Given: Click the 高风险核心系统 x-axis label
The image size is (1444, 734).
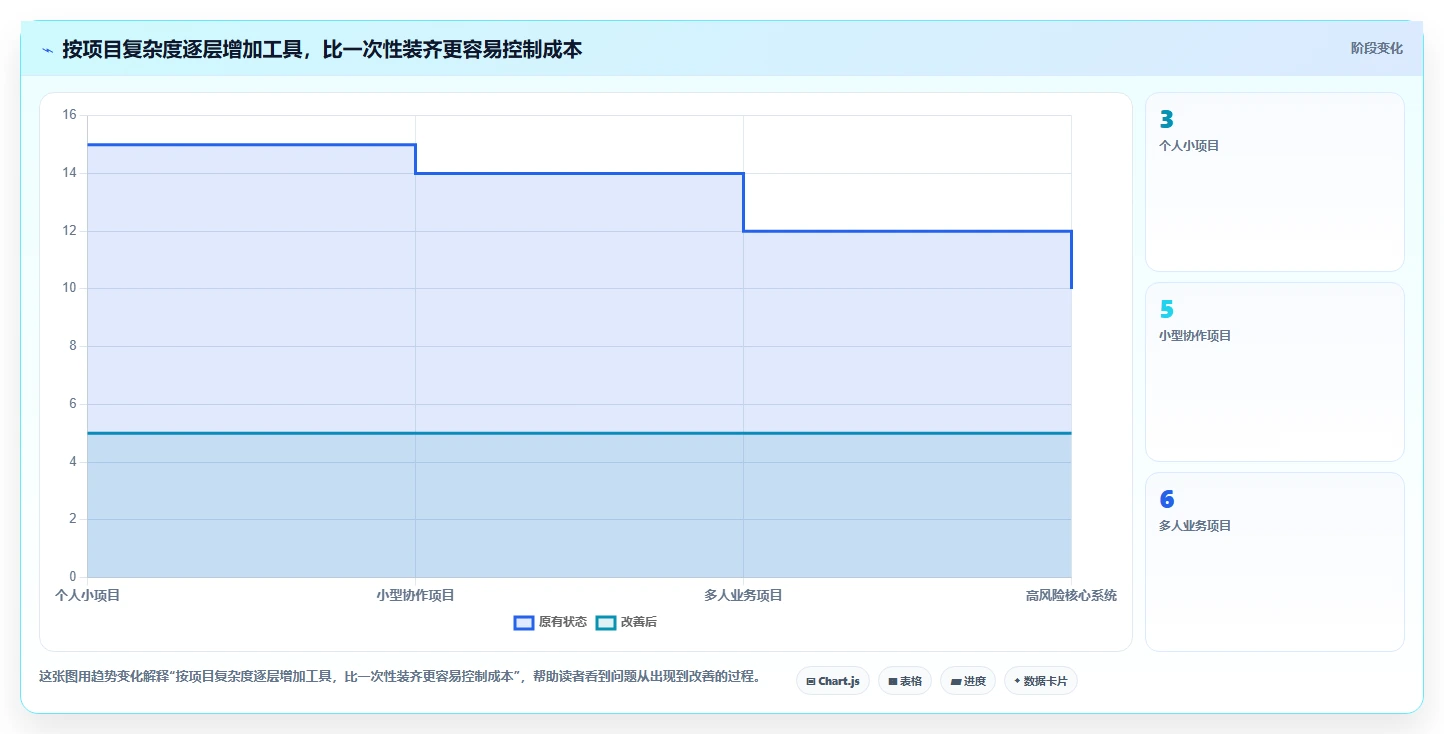Looking at the screenshot, I should pyautogui.click(x=1071, y=595).
